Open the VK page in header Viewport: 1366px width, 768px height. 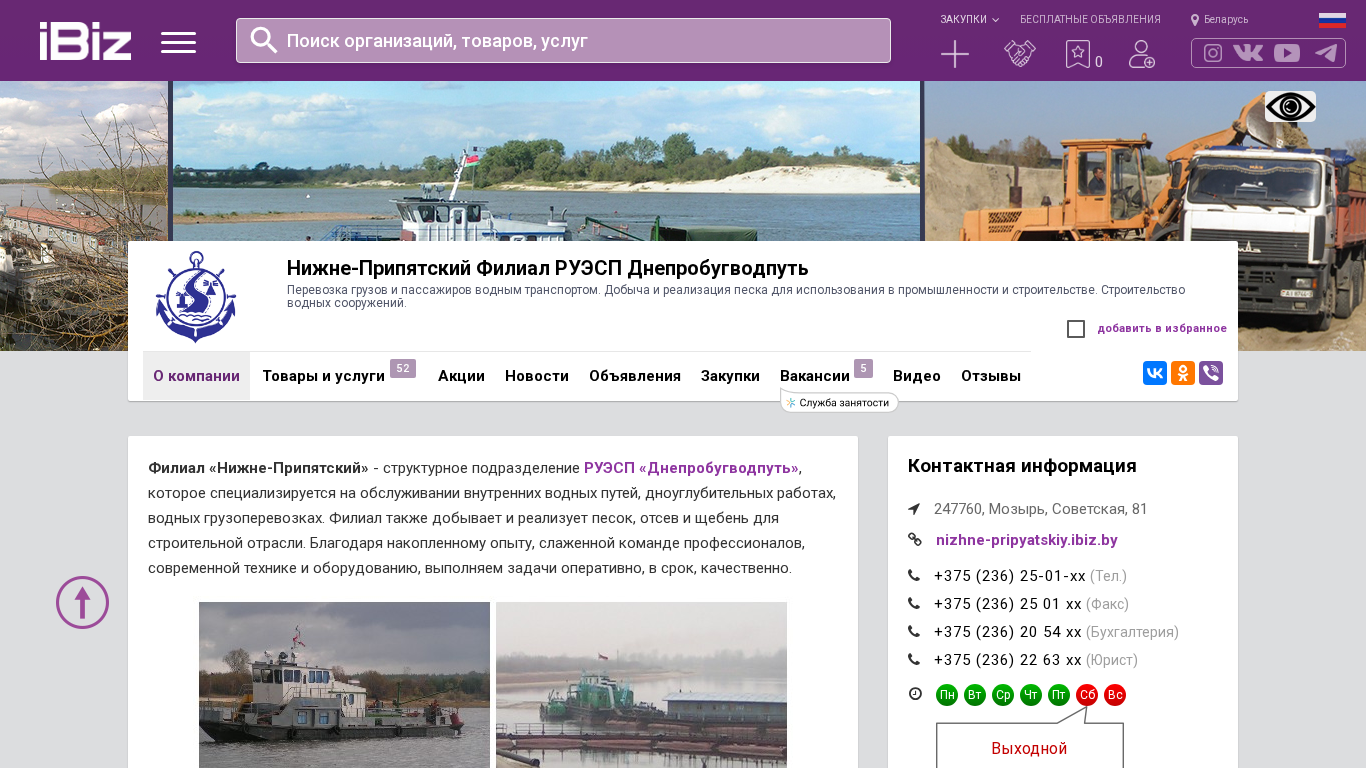coord(1248,53)
